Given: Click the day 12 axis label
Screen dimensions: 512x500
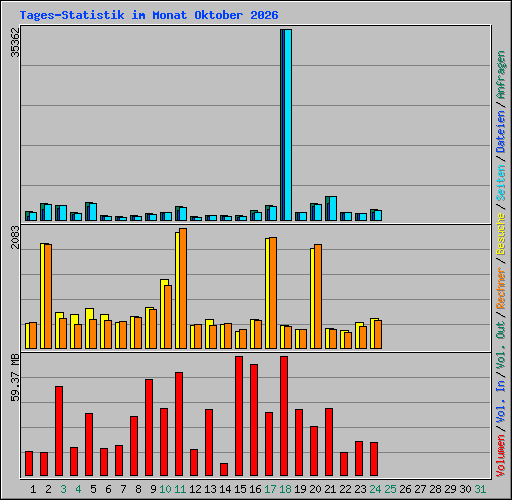Looking at the screenshot, I should [195, 489].
